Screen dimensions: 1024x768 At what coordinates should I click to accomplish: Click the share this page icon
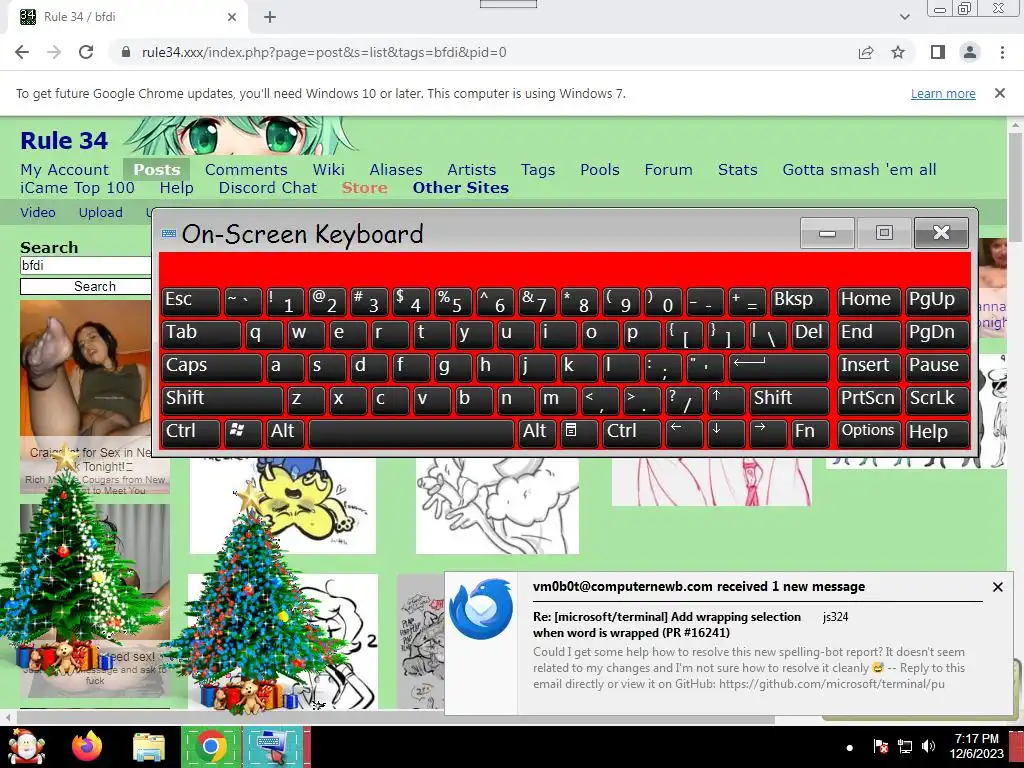(866, 52)
